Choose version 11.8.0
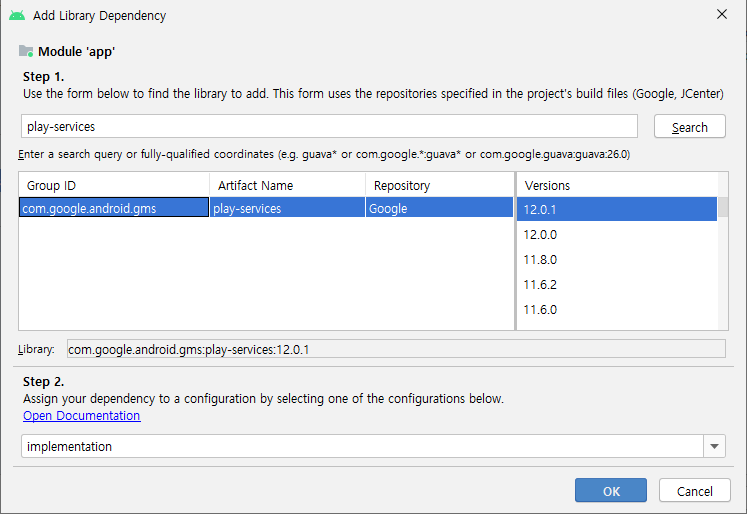The height and width of the screenshot is (514, 747). [x=617, y=260]
